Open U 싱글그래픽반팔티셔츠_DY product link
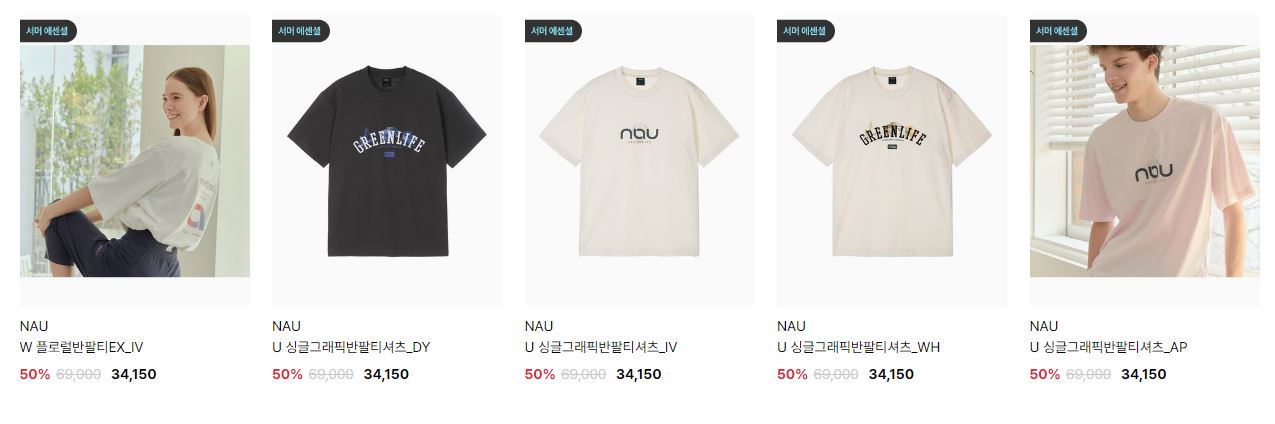 point(351,348)
